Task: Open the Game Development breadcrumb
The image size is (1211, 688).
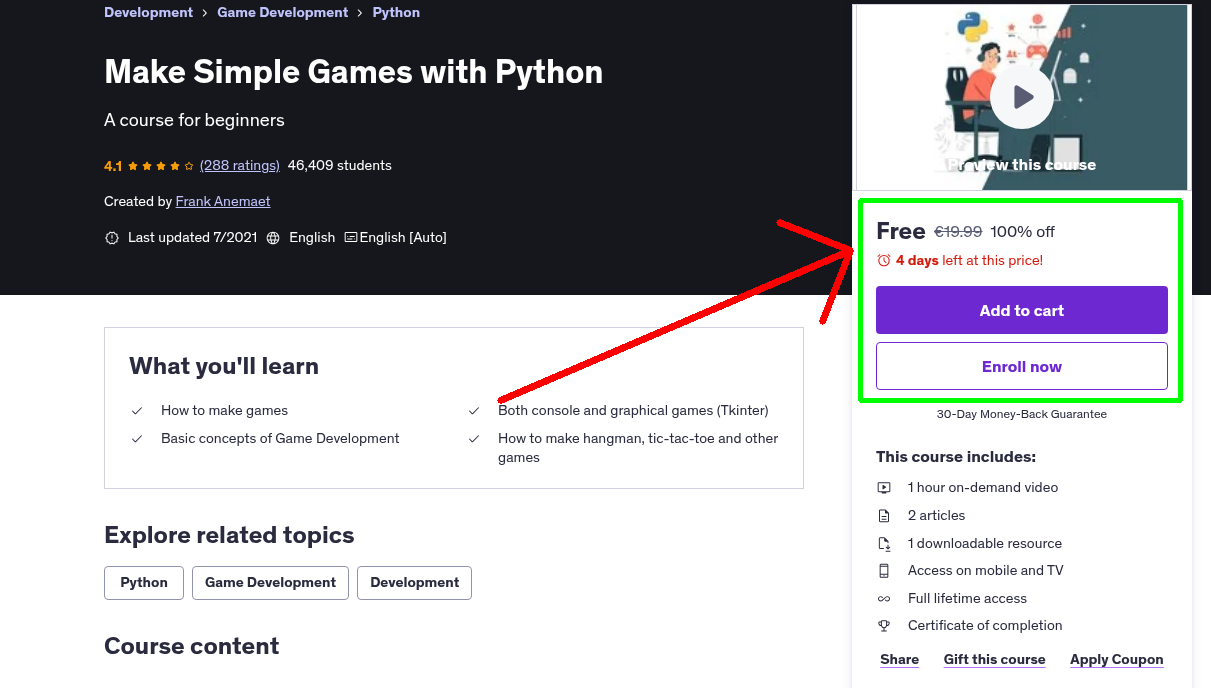Action: pyautogui.click(x=283, y=12)
